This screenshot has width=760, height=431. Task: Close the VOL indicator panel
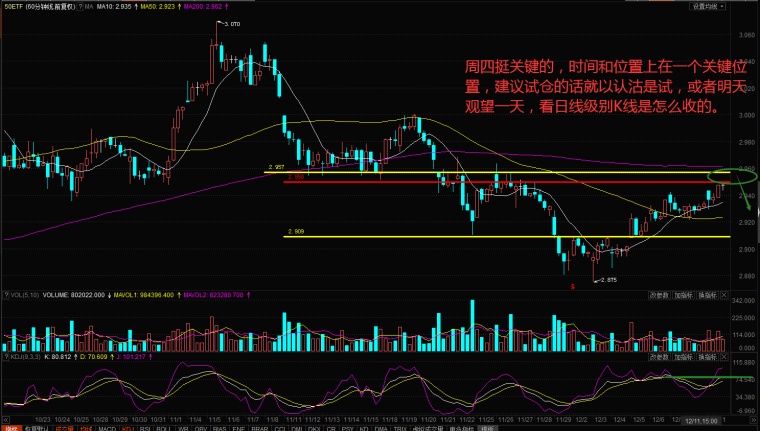[x=725, y=296]
